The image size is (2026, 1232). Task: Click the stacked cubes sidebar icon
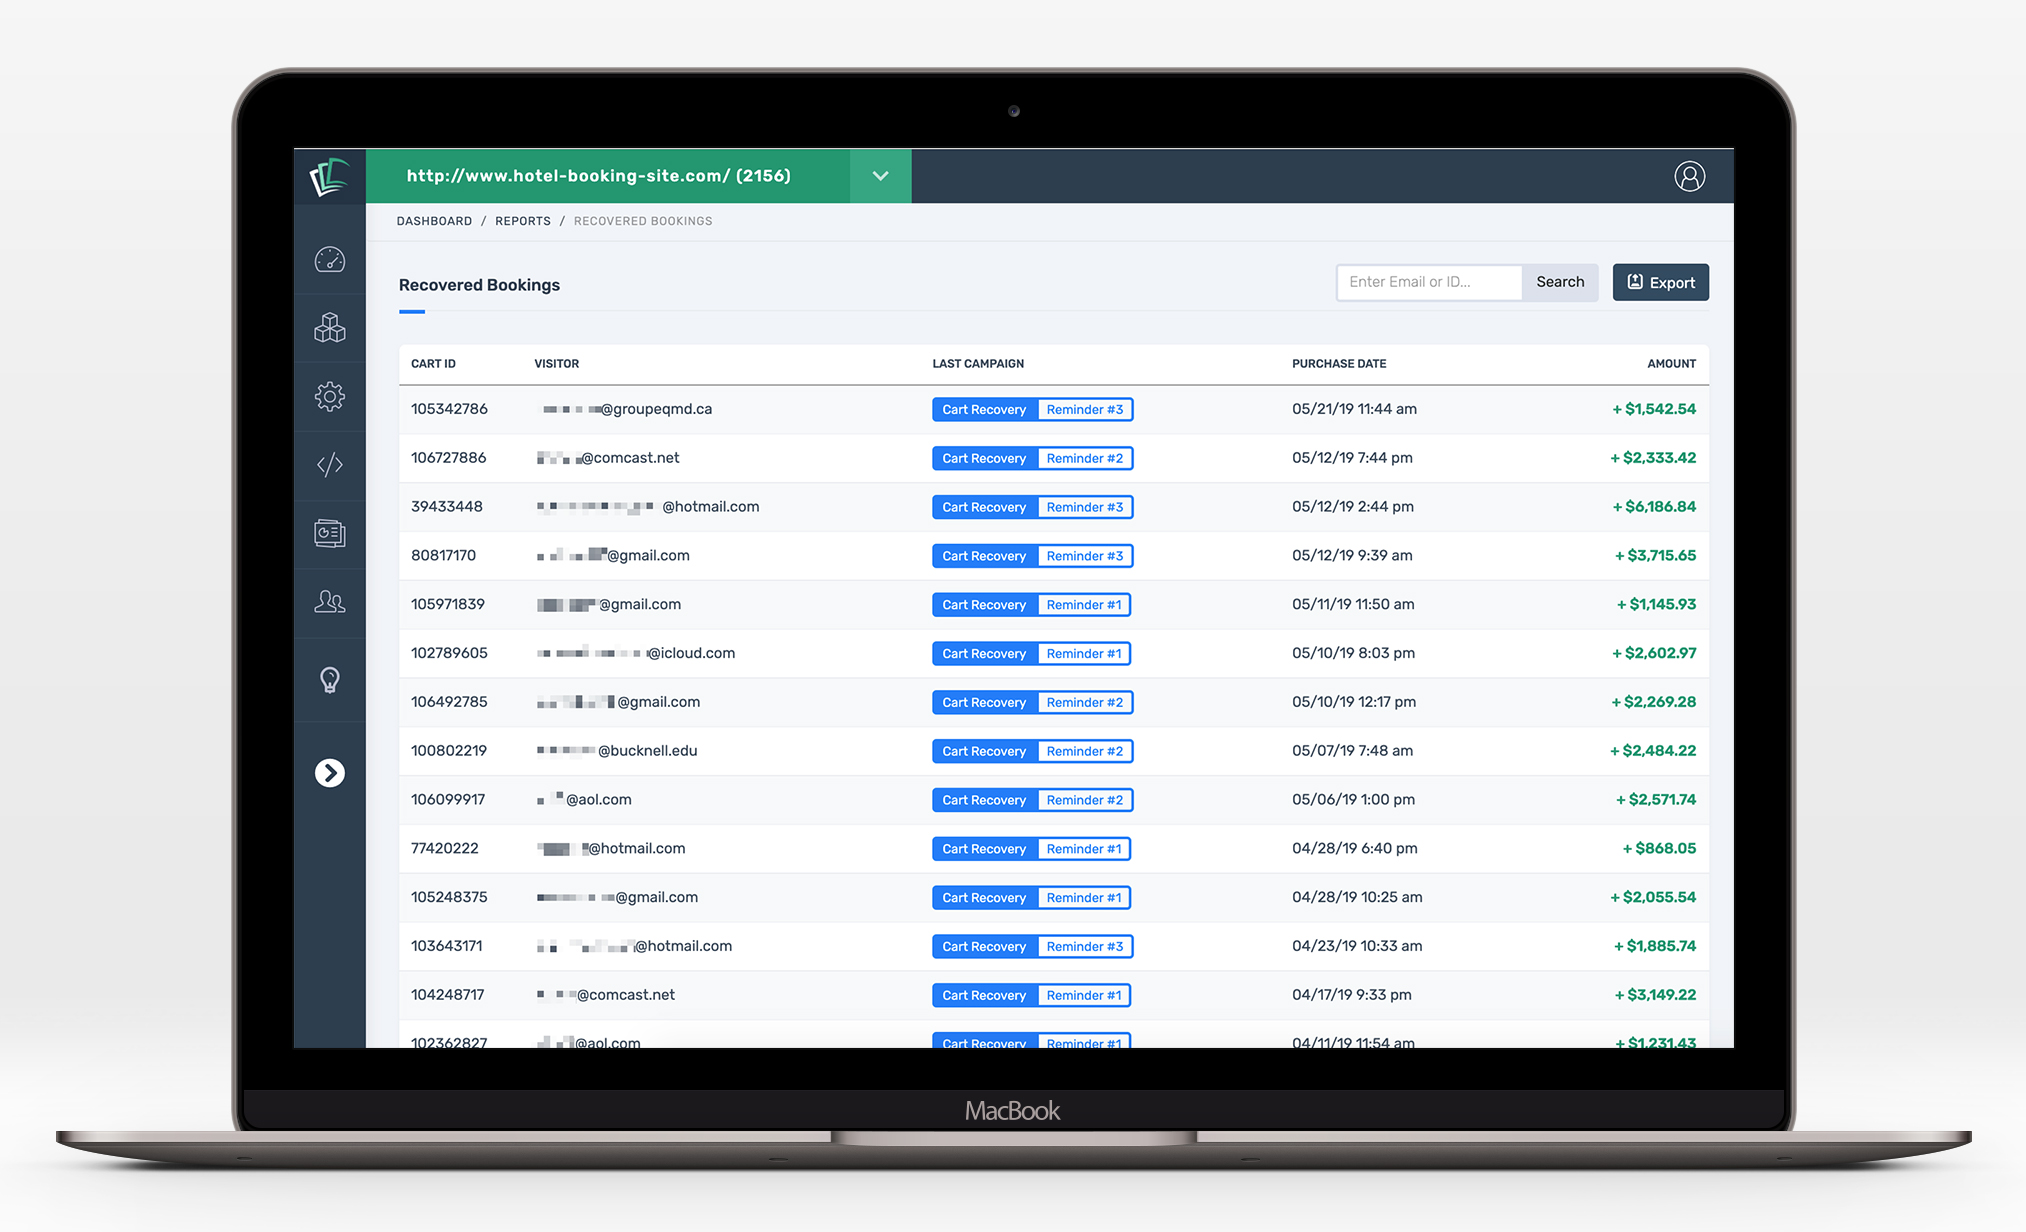pos(329,328)
